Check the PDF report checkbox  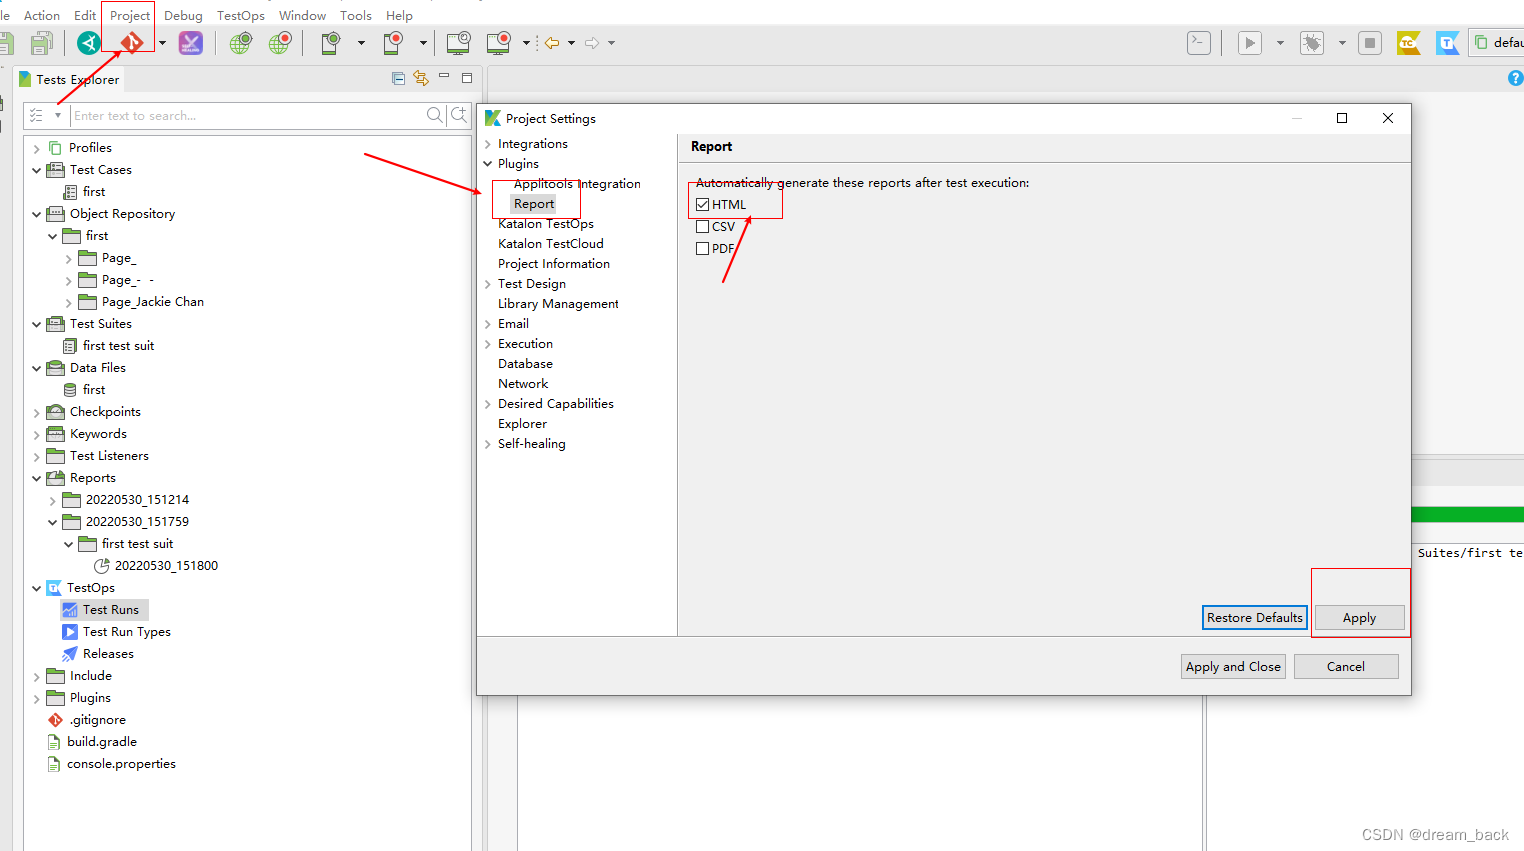tap(702, 248)
